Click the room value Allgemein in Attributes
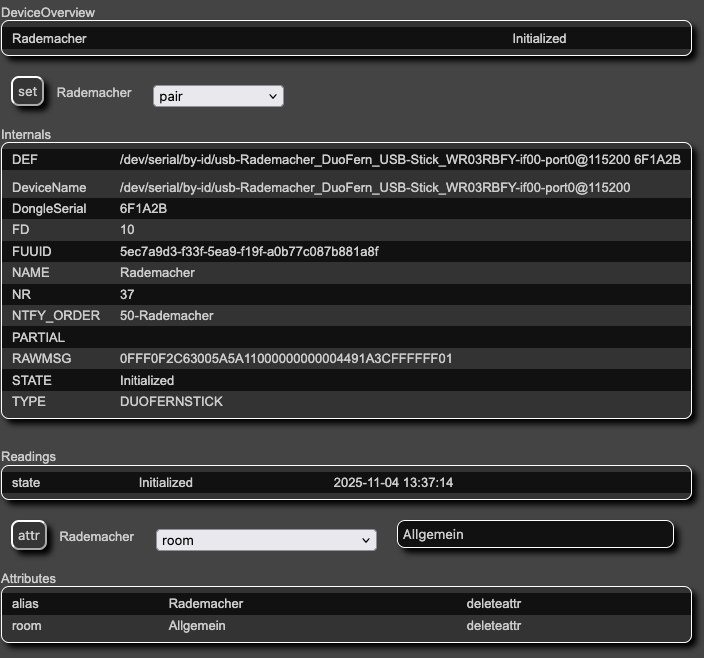This screenshot has width=704, height=658. [x=197, y=626]
